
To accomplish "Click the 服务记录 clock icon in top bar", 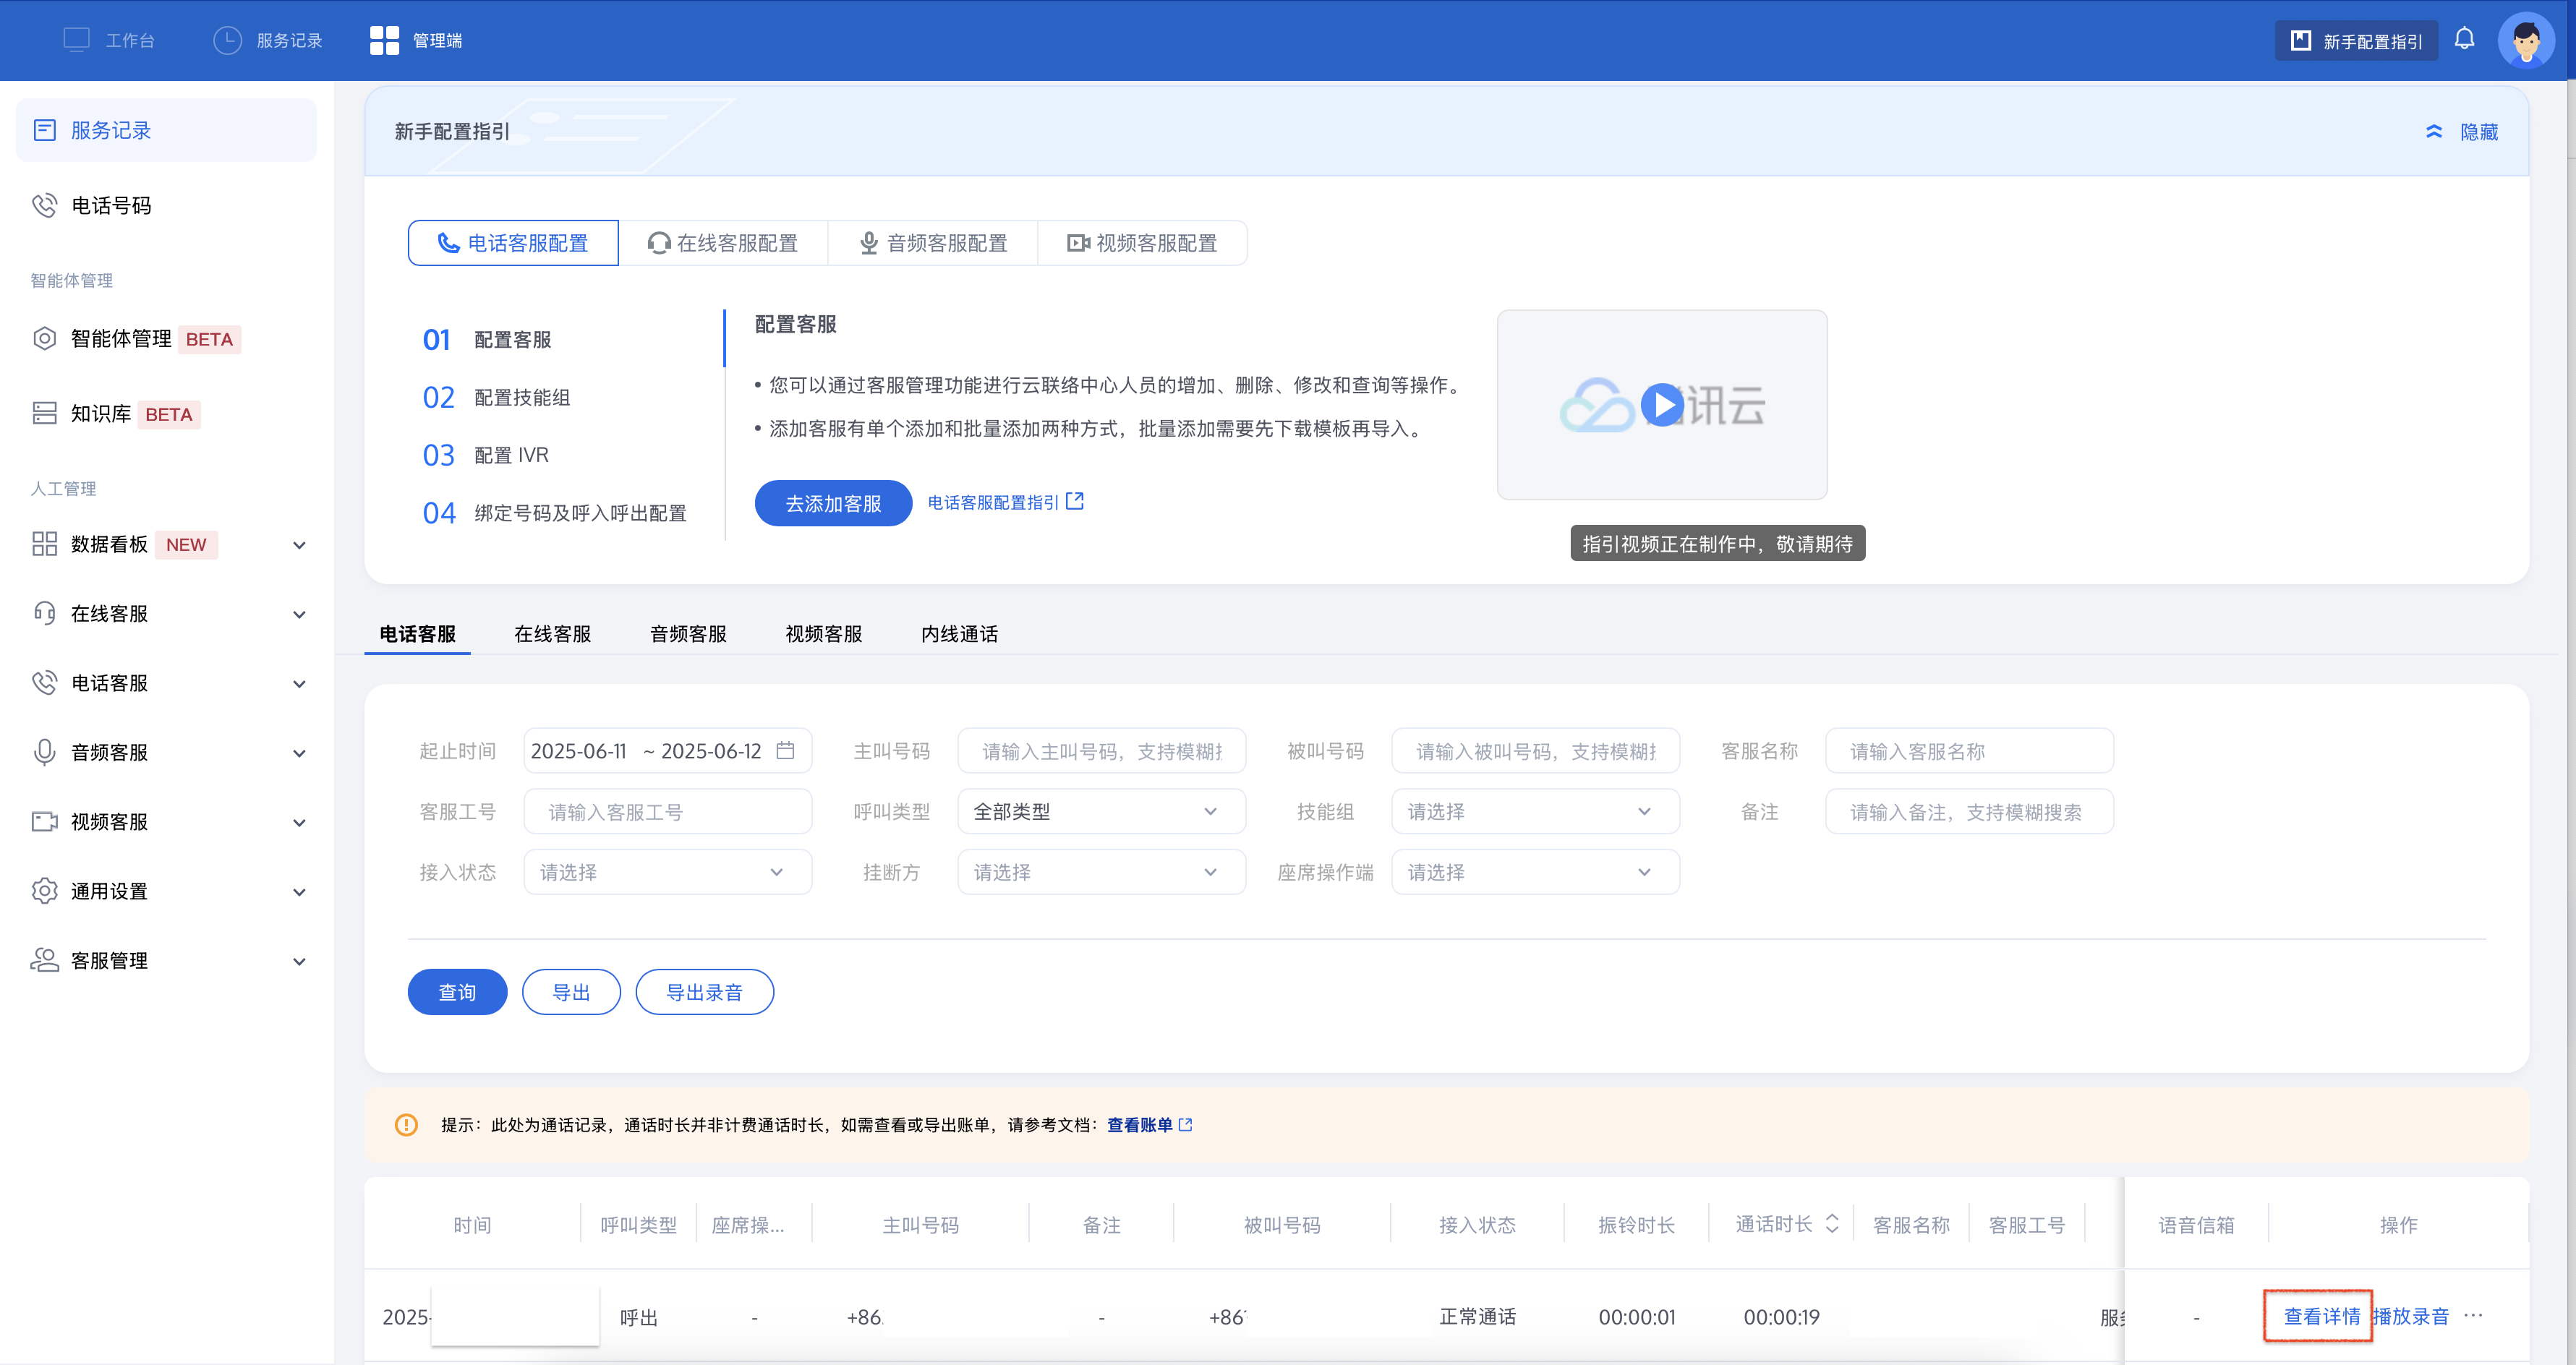I will pos(228,40).
